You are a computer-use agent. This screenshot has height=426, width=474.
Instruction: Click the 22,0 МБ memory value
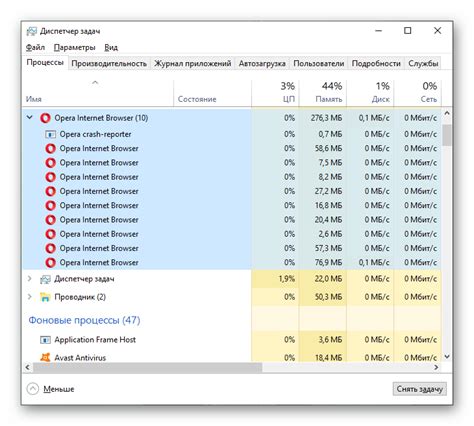[x=328, y=279]
